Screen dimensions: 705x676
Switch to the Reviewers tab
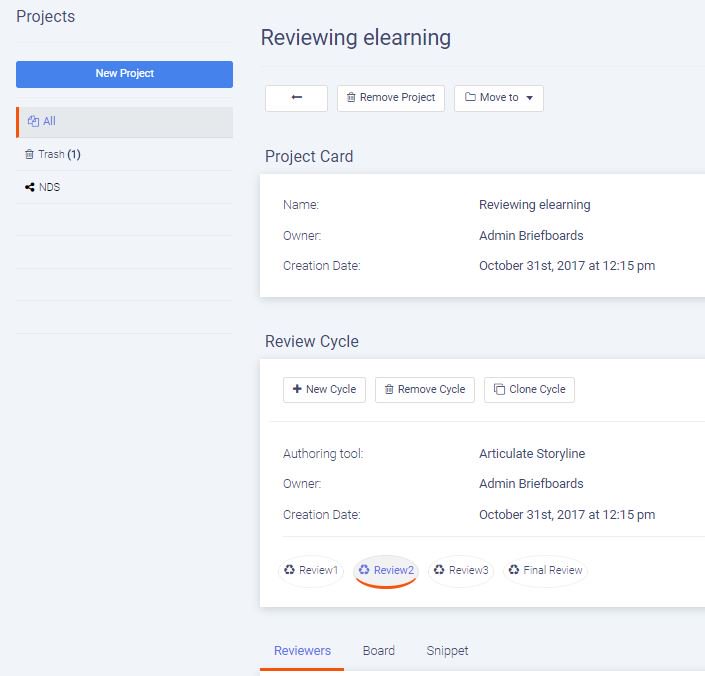(x=302, y=651)
